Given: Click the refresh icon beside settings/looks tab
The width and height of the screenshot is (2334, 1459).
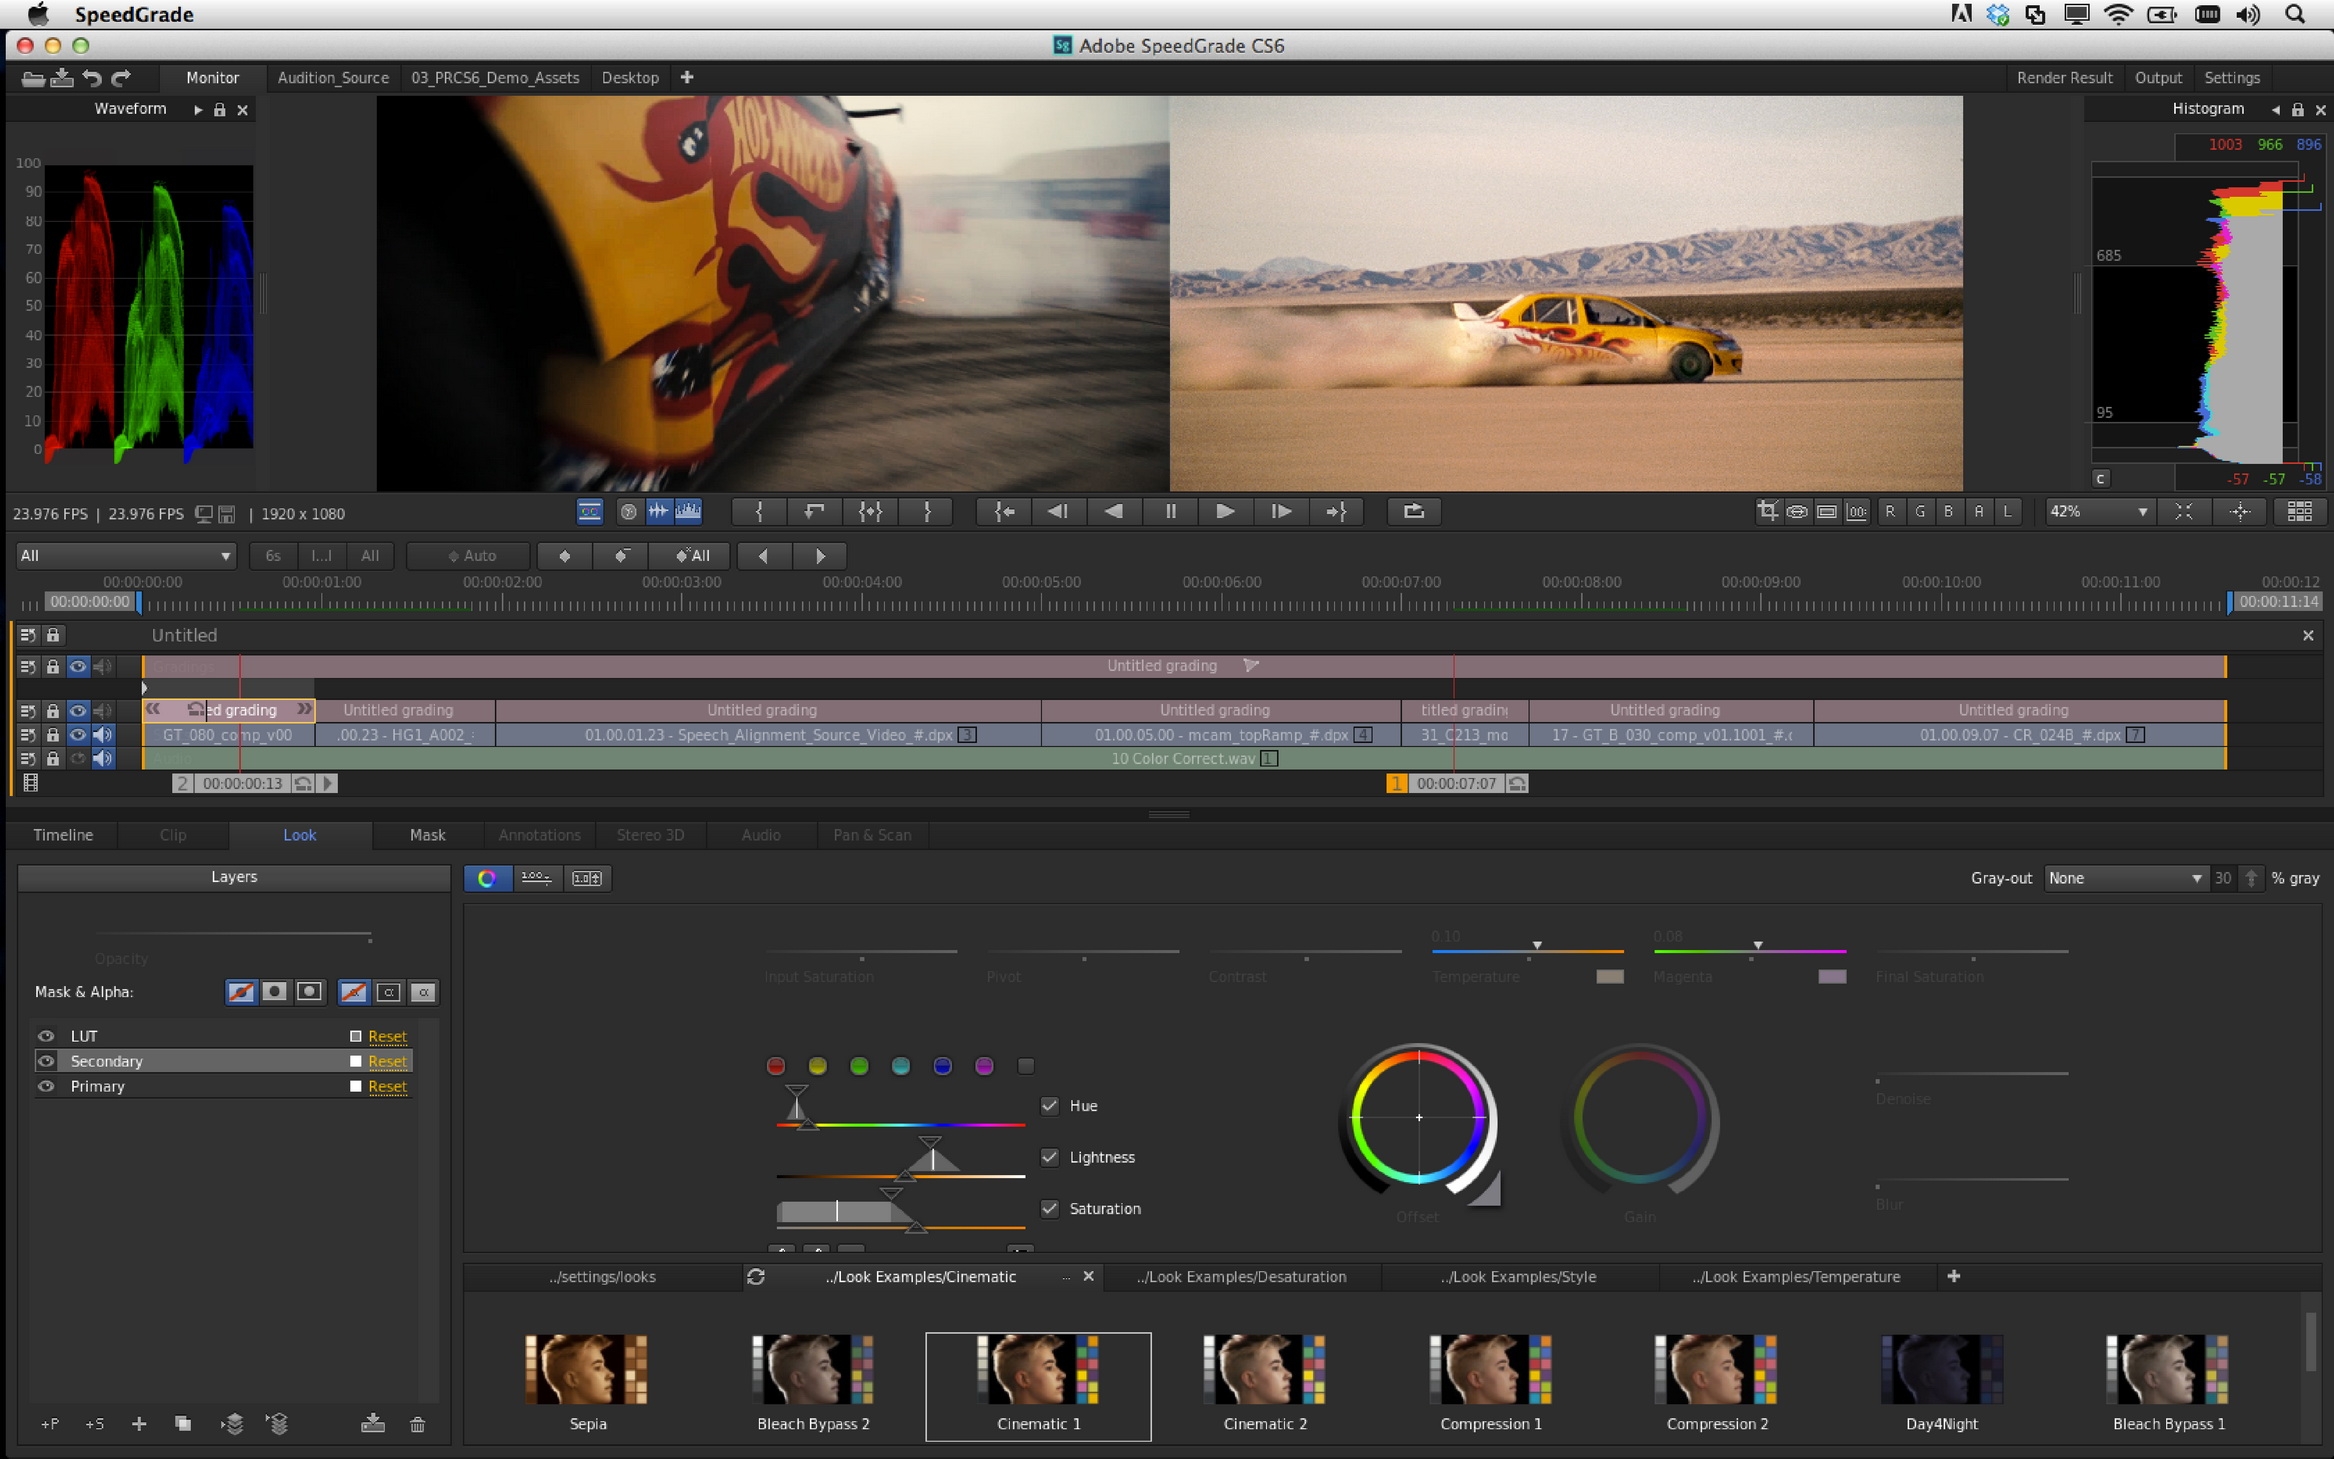Looking at the screenshot, I should (x=756, y=1276).
